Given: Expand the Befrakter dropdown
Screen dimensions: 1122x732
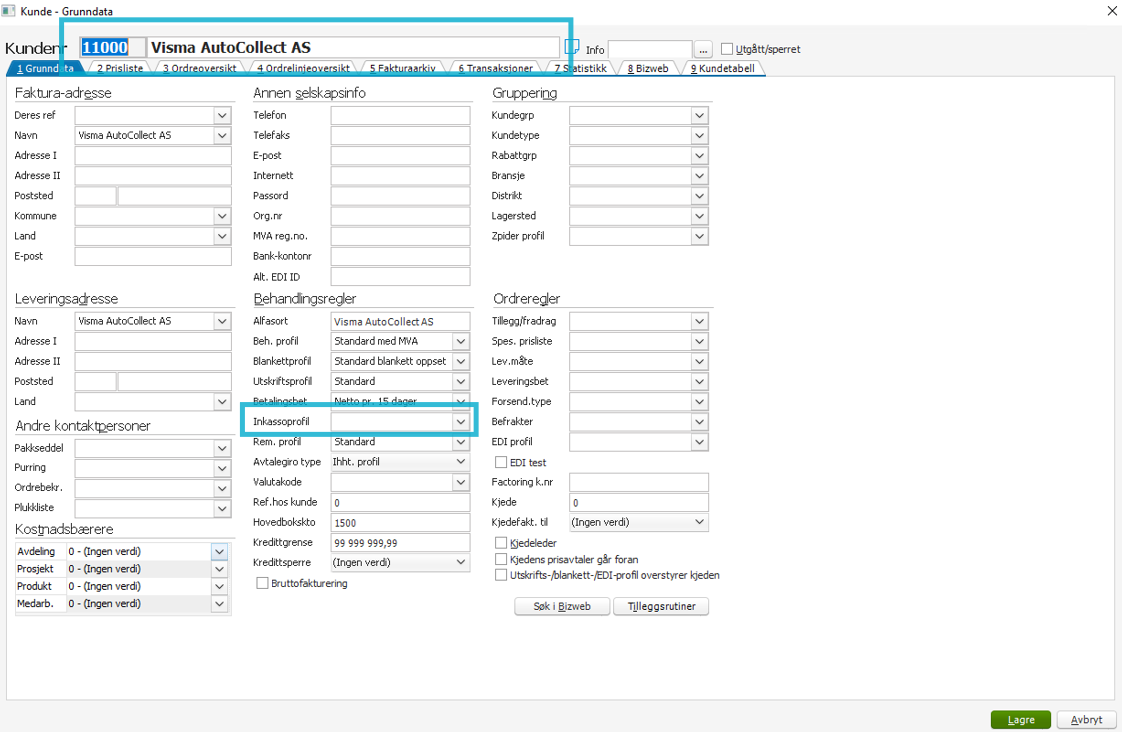Looking at the screenshot, I should [700, 422].
